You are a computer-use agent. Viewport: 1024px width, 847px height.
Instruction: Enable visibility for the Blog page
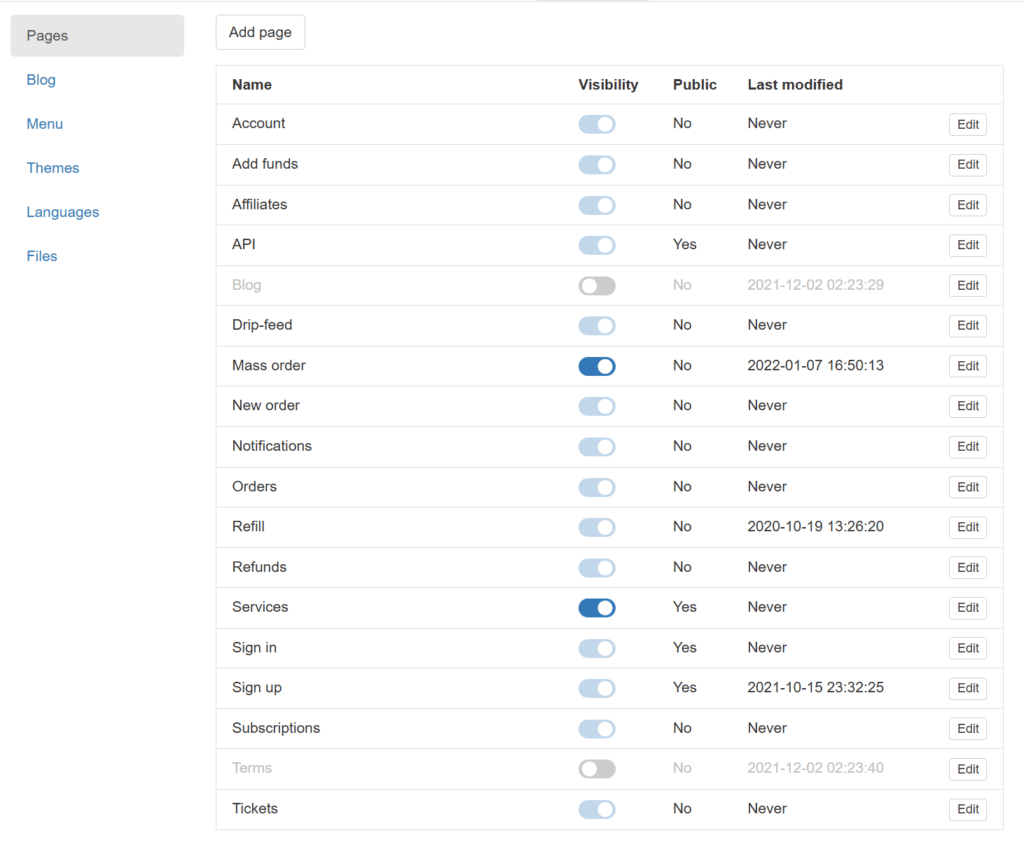597,286
